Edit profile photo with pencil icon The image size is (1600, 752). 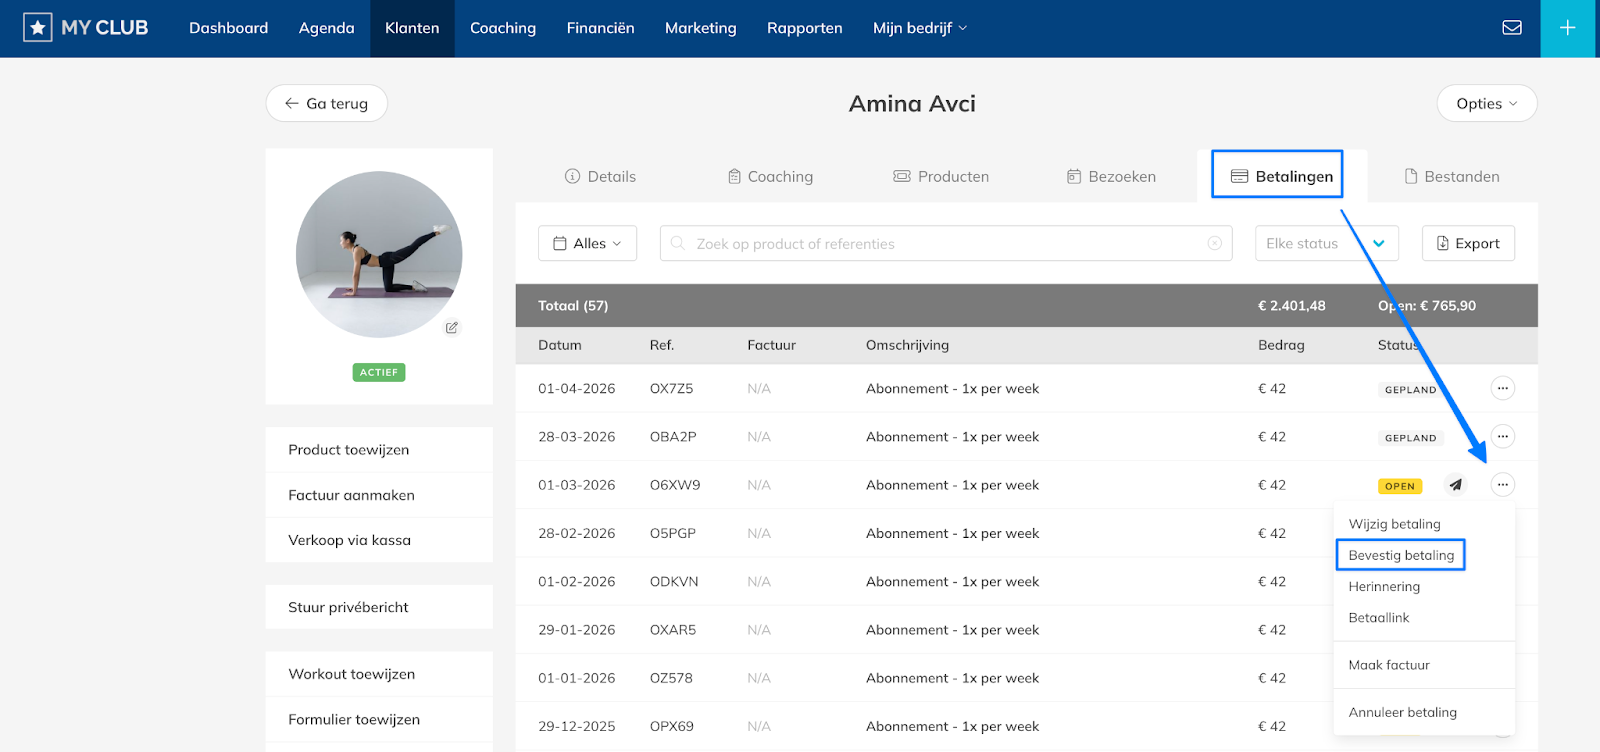click(452, 327)
